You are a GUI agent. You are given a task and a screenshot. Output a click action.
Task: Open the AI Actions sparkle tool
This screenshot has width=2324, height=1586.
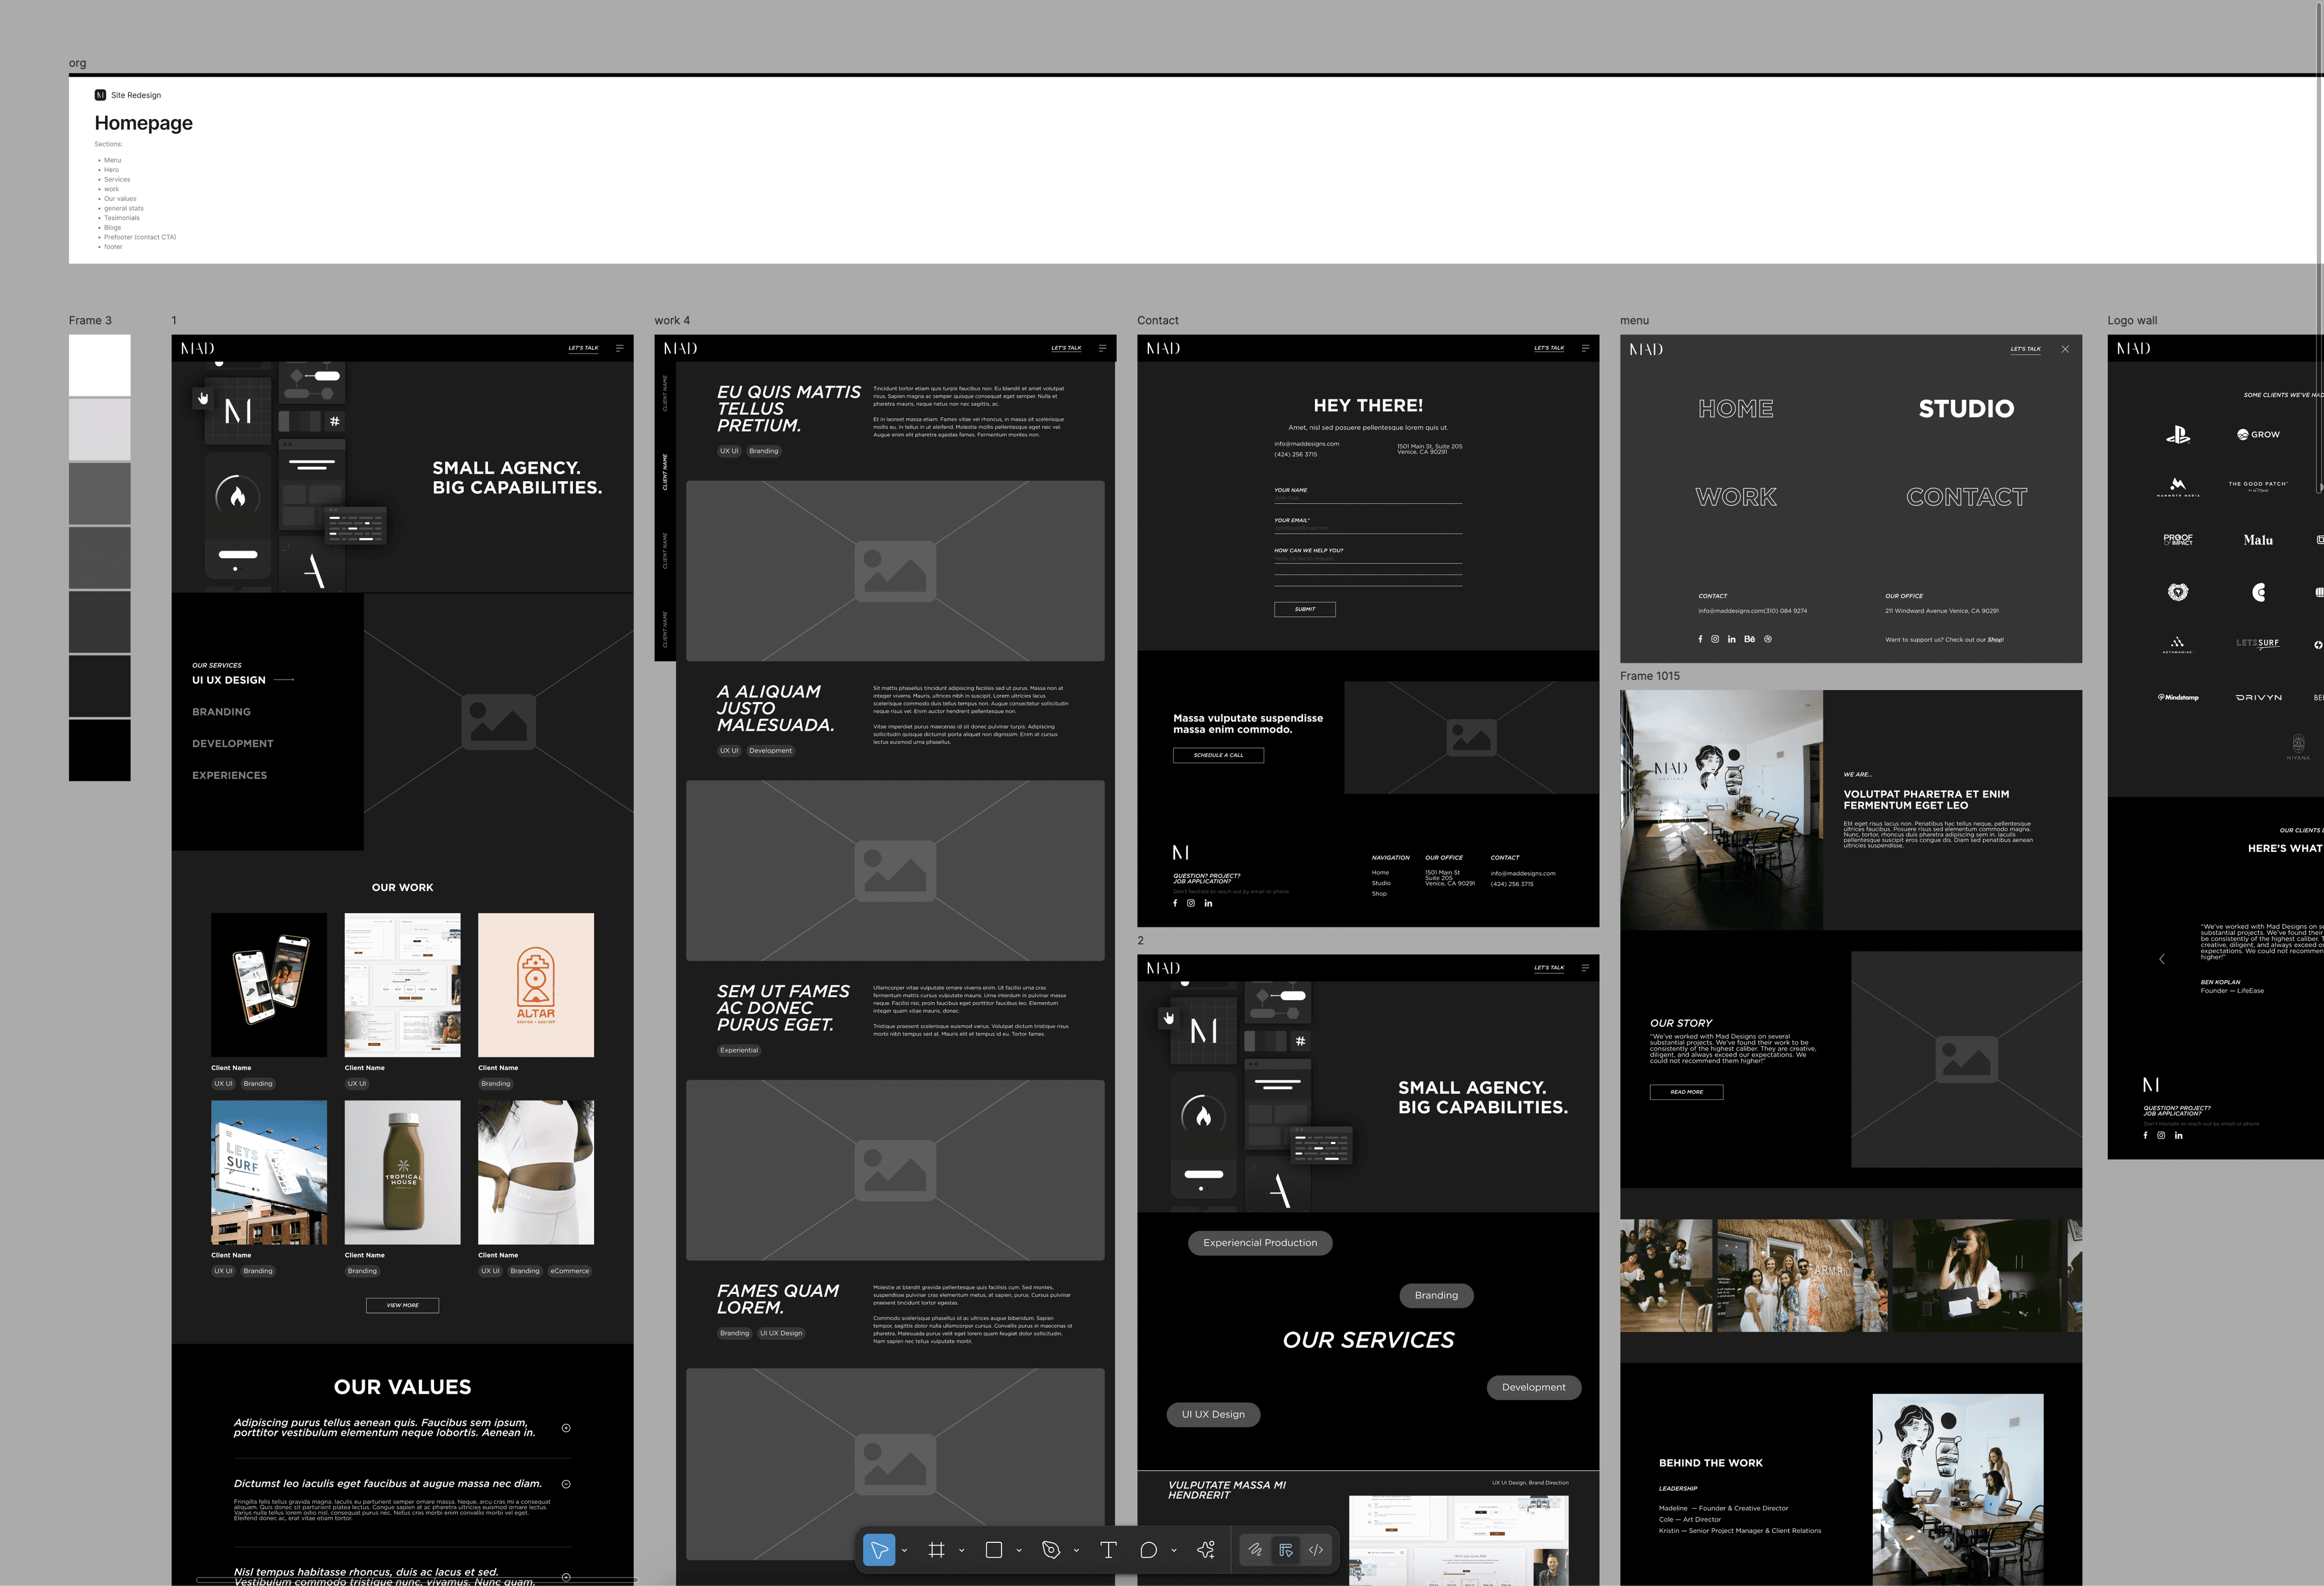1206,1550
